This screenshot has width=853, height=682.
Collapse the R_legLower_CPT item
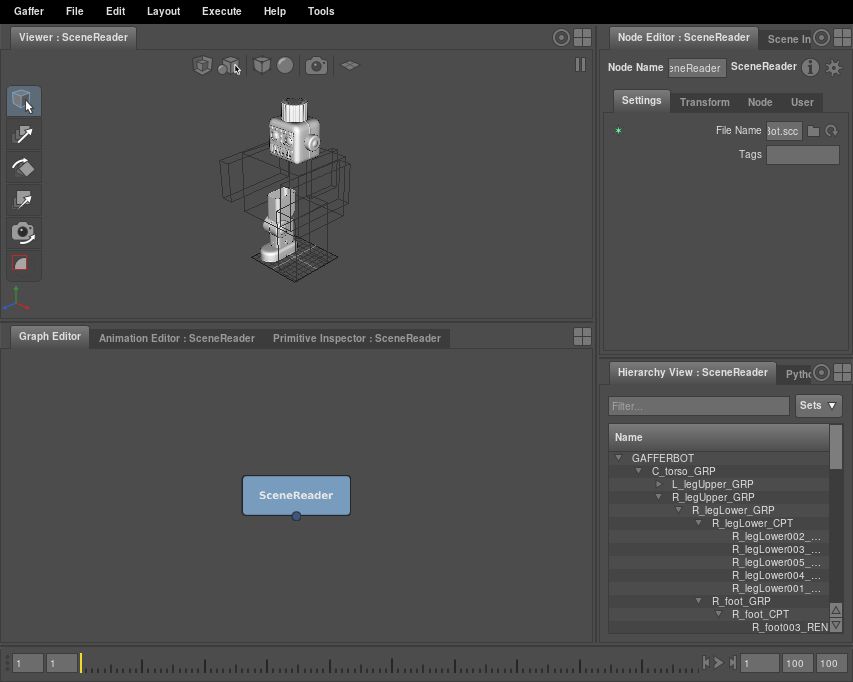pos(699,523)
